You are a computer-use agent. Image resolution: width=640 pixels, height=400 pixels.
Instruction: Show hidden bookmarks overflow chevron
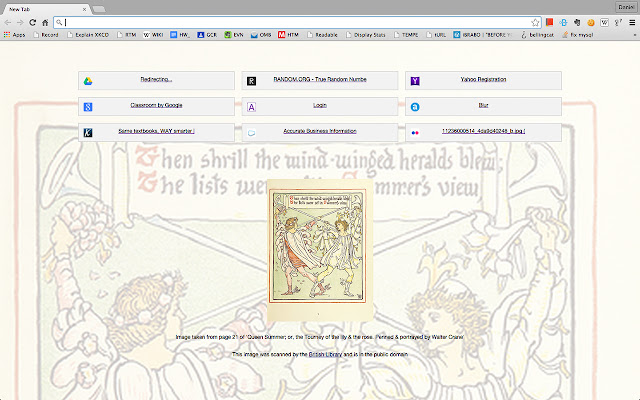pyautogui.click(x=635, y=35)
